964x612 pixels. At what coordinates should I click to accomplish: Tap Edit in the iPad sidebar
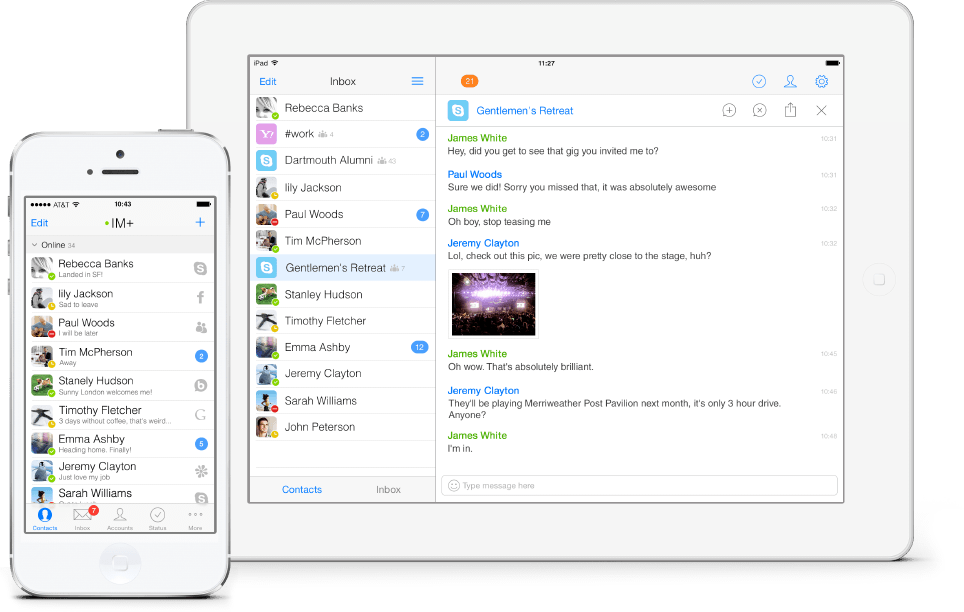[x=267, y=81]
